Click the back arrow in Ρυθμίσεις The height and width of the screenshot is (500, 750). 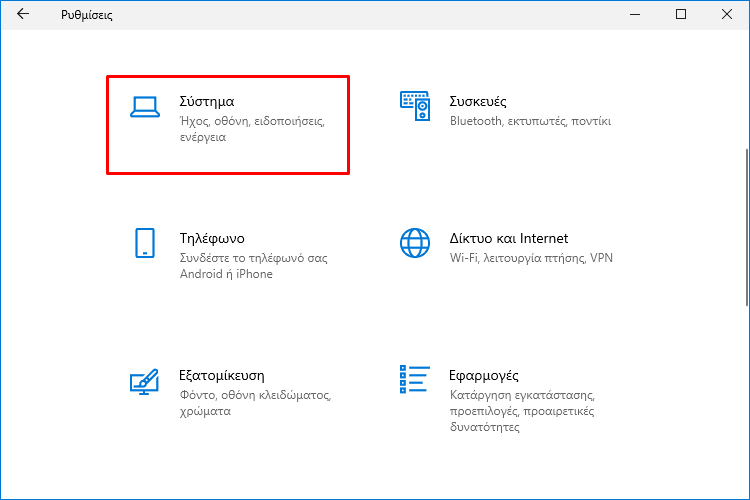(x=22, y=14)
